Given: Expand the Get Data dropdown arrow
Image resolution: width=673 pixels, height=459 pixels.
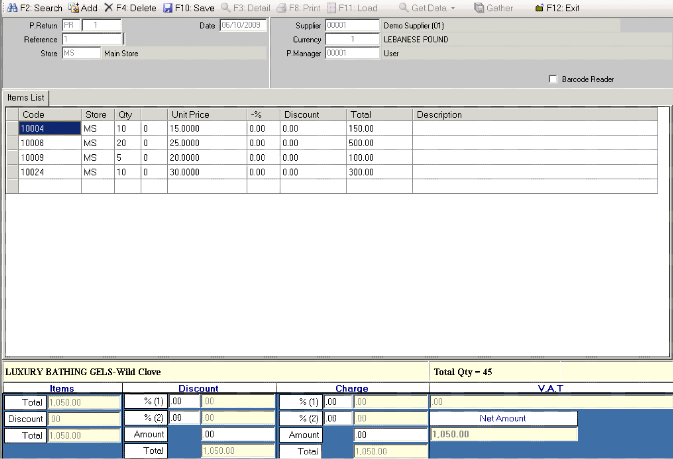Looking at the screenshot, I should [453, 7].
